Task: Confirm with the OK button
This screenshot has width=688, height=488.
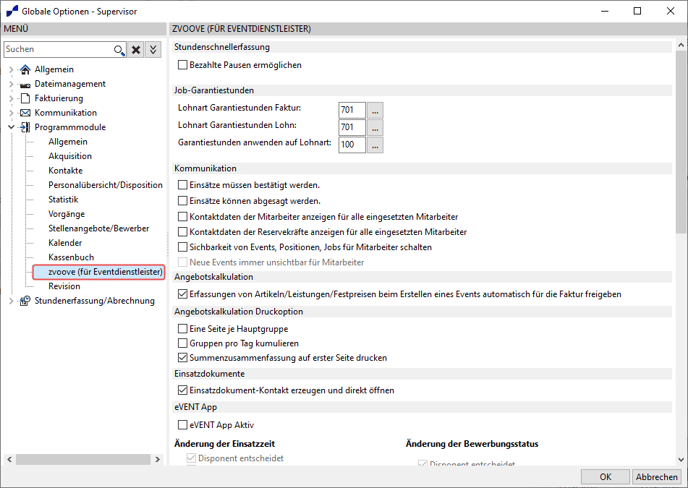Action: click(605, 477)
